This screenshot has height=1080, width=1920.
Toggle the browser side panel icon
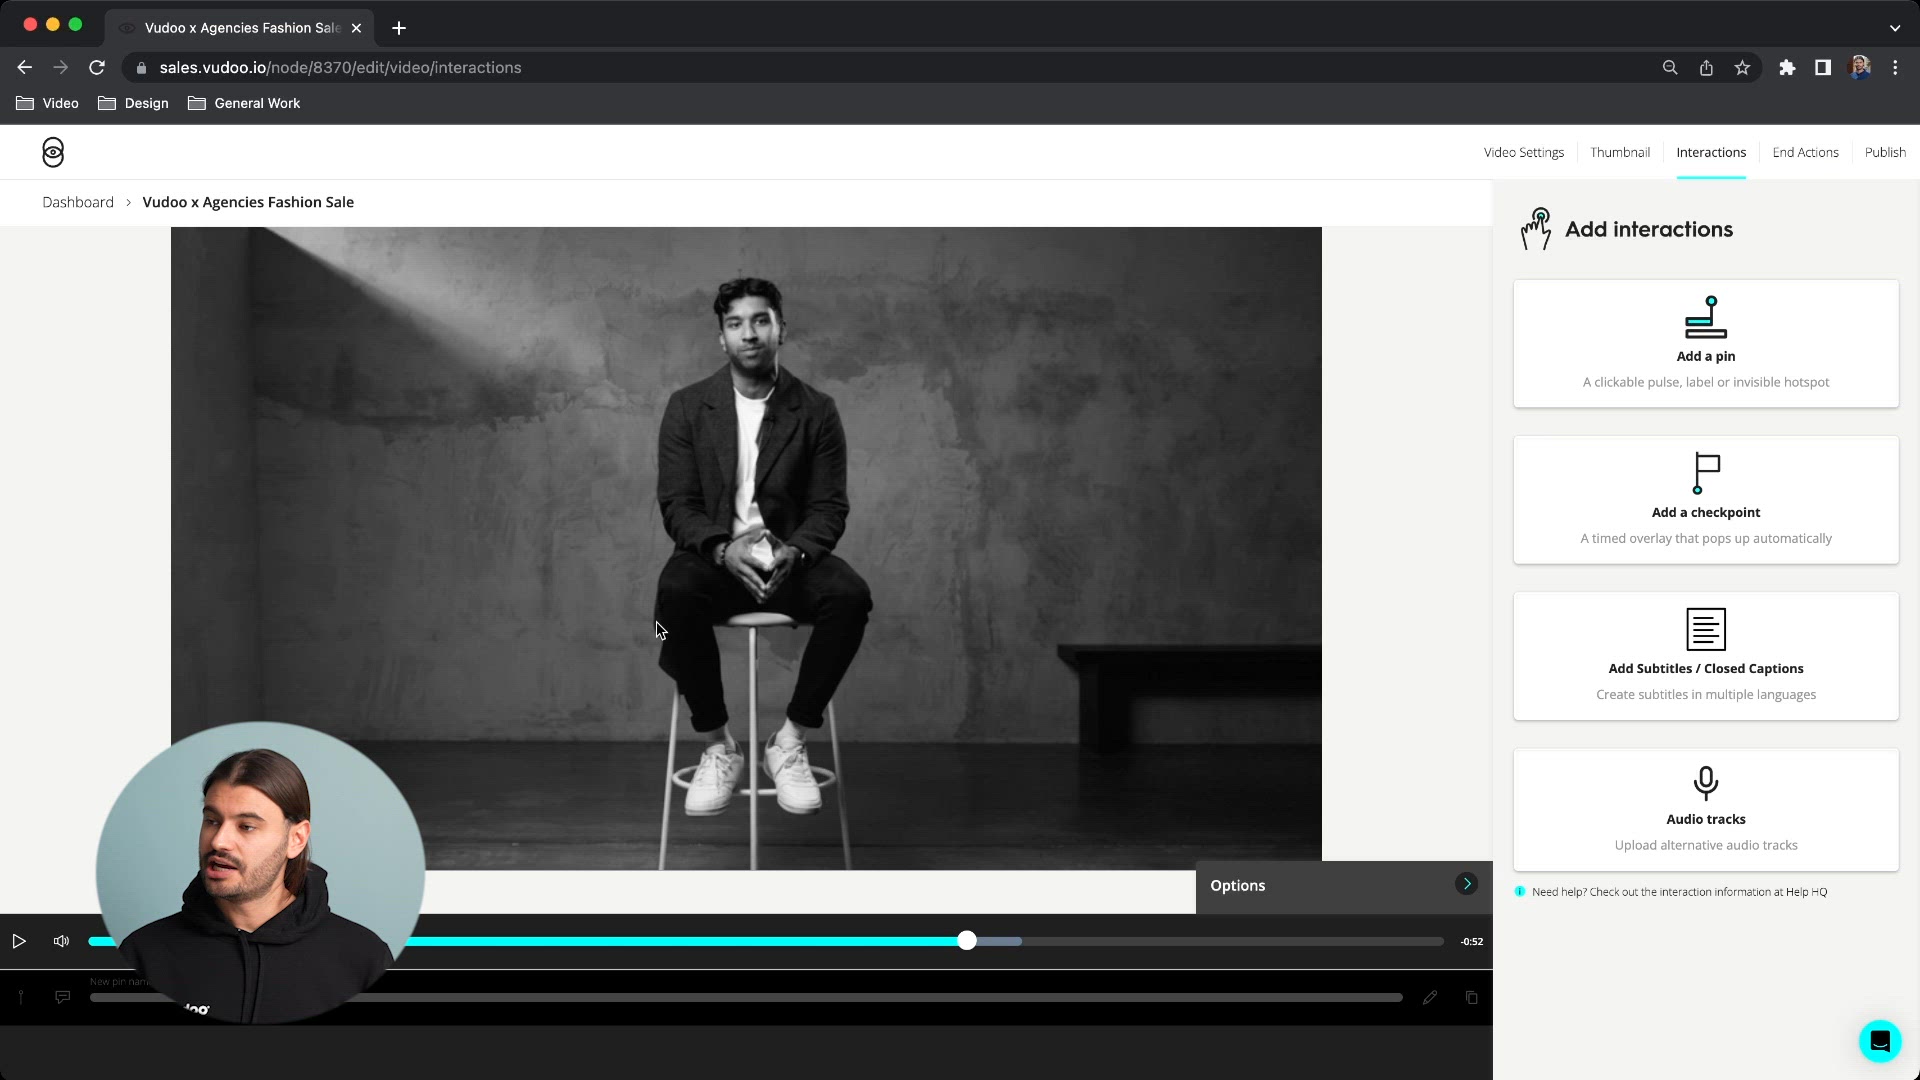(x=1823, y=67)
